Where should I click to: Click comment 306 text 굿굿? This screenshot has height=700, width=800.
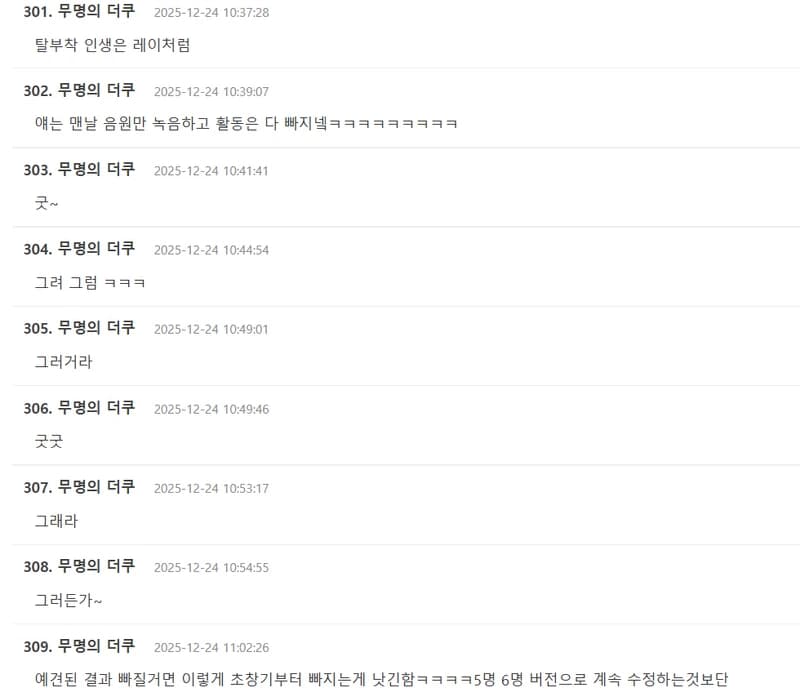tap(48, 441)
